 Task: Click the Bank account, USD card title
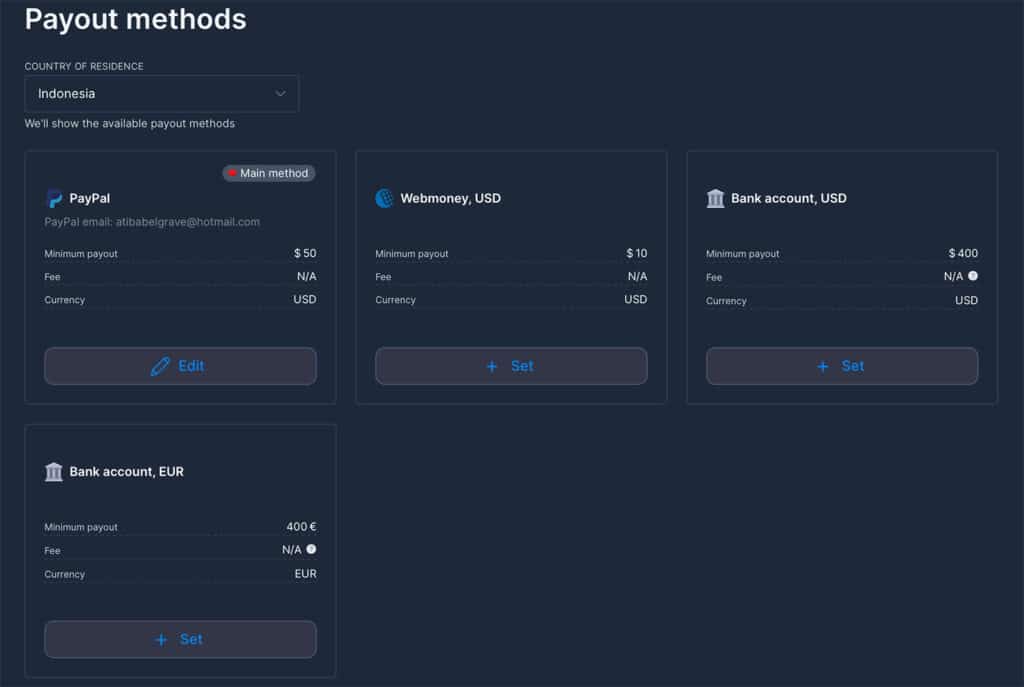pyautogui.click(x=788, y=199)
